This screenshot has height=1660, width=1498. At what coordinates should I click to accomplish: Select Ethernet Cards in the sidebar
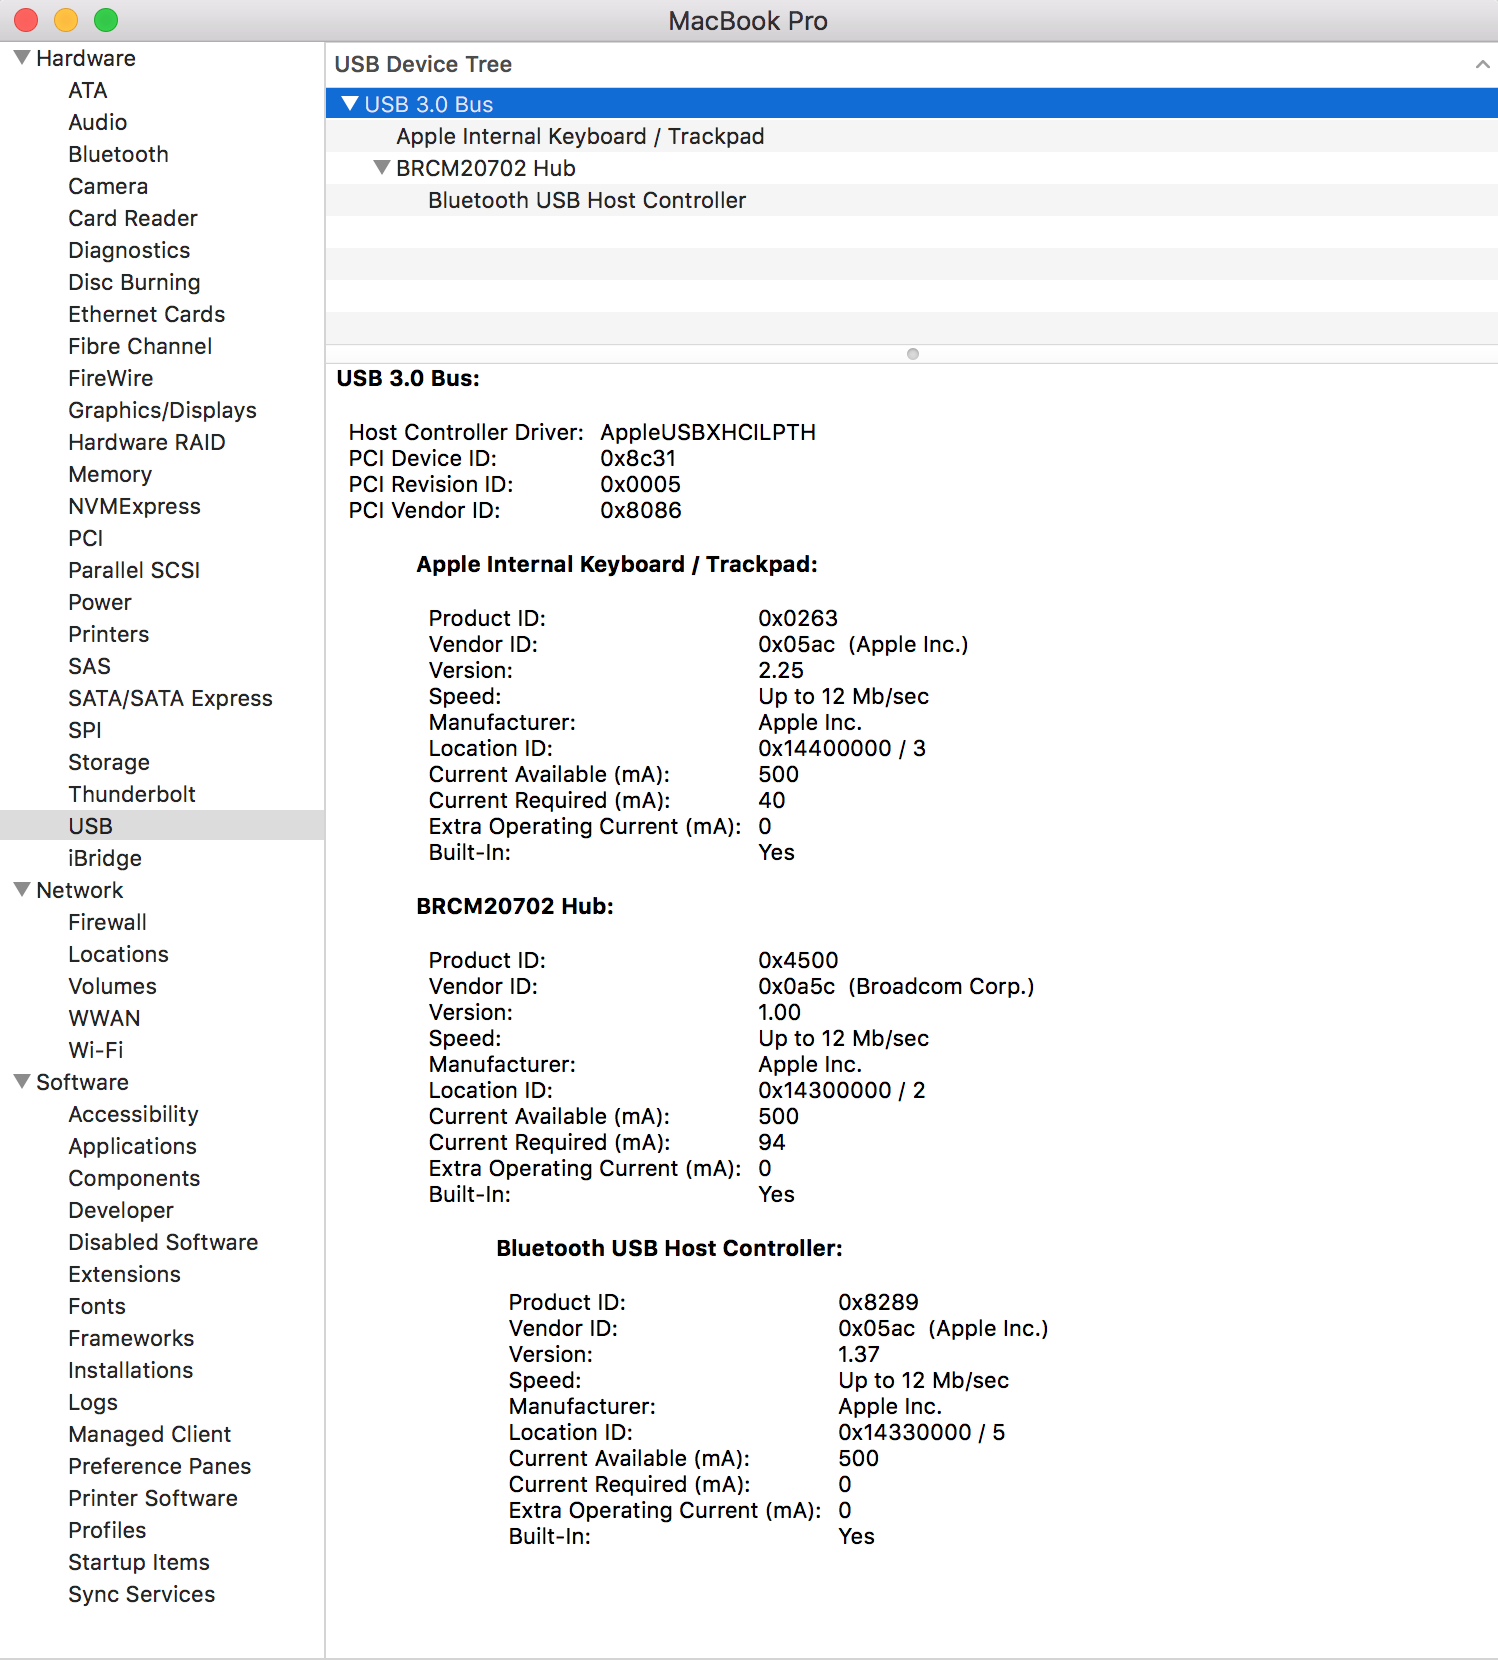tap(146, 314)
